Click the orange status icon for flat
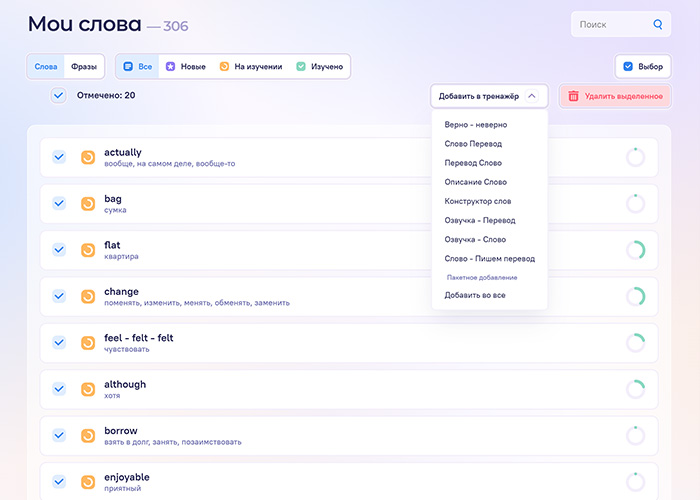This screenshot has height=500, width=700. (x=88, y=250)
